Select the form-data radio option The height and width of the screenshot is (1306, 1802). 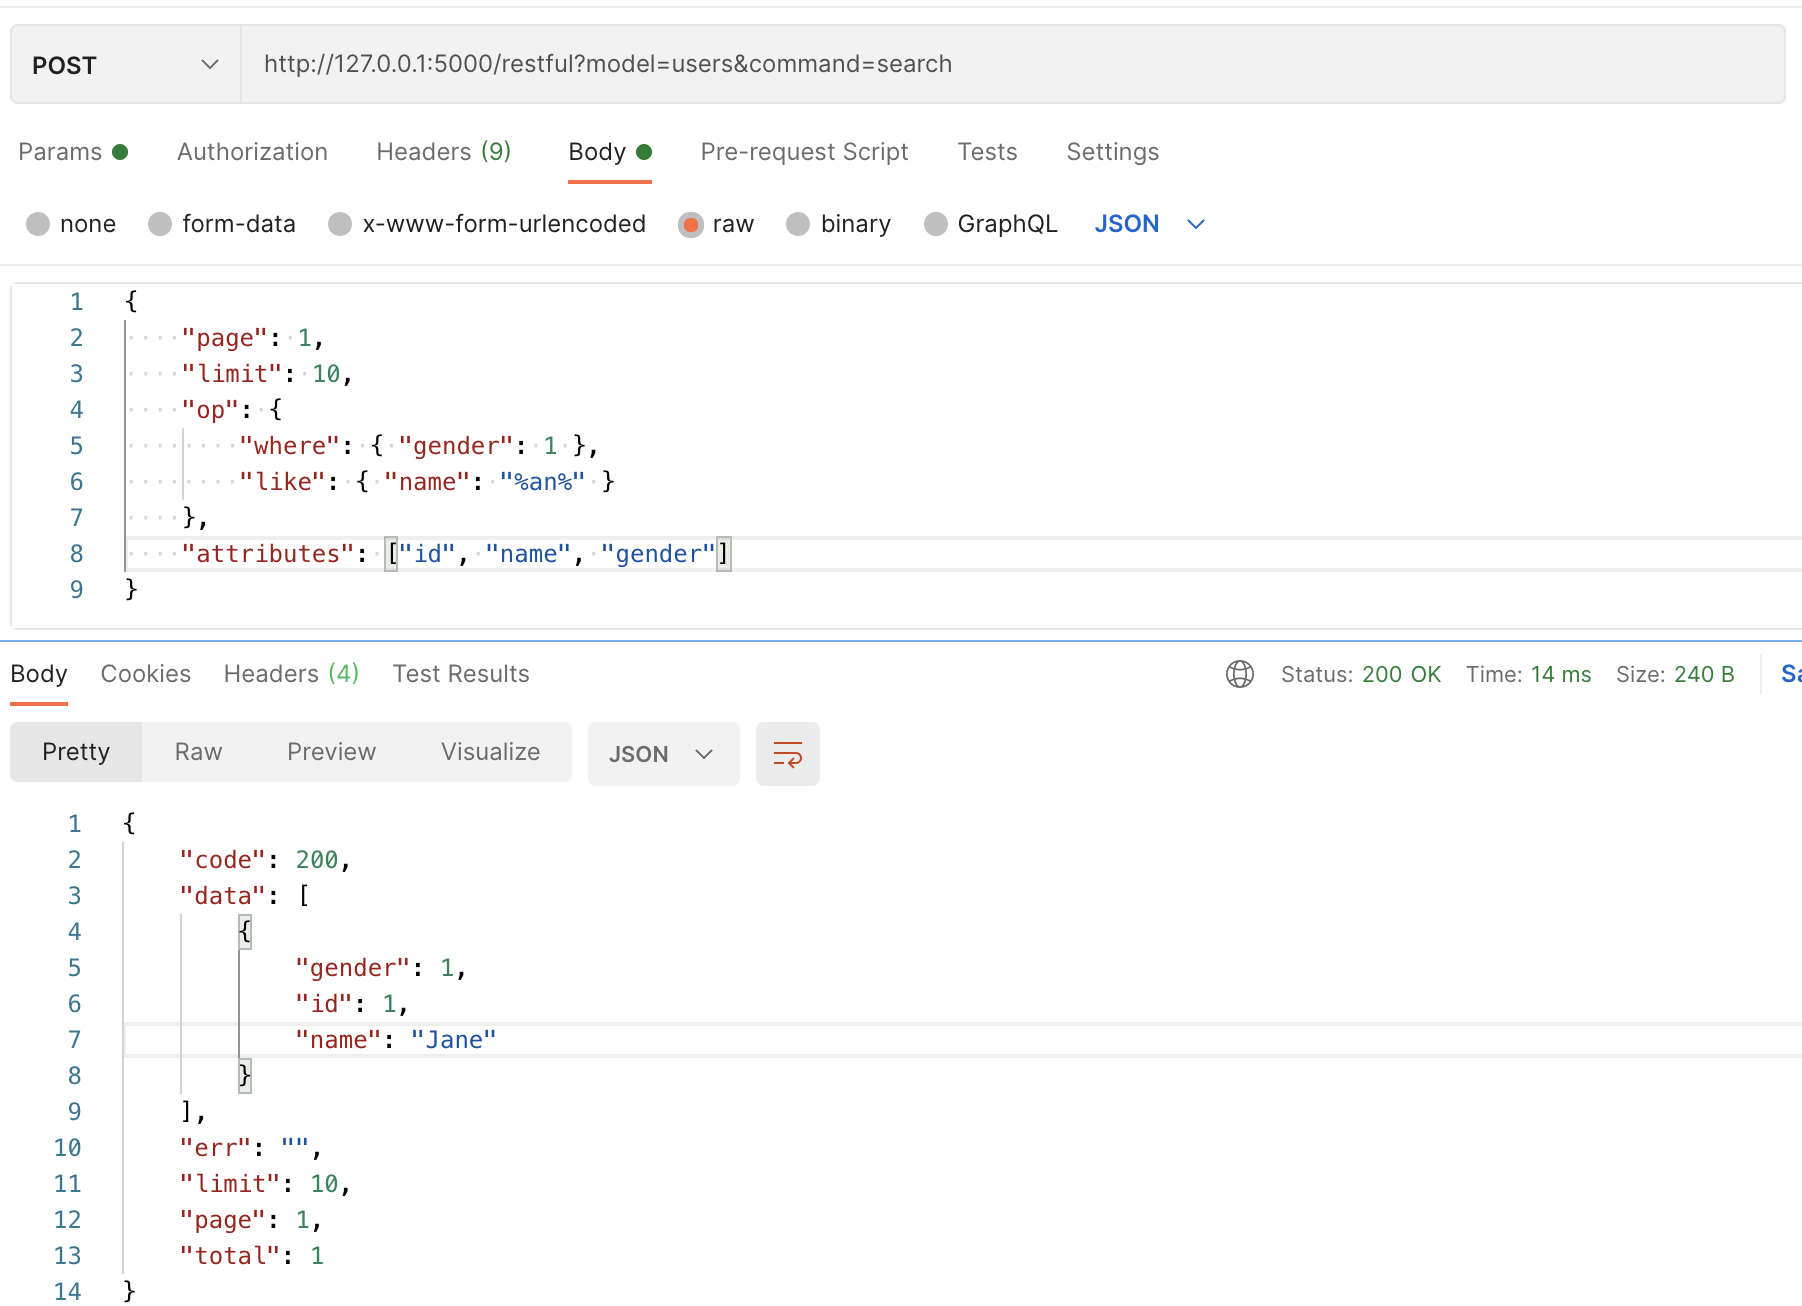(x=160, y=224)
